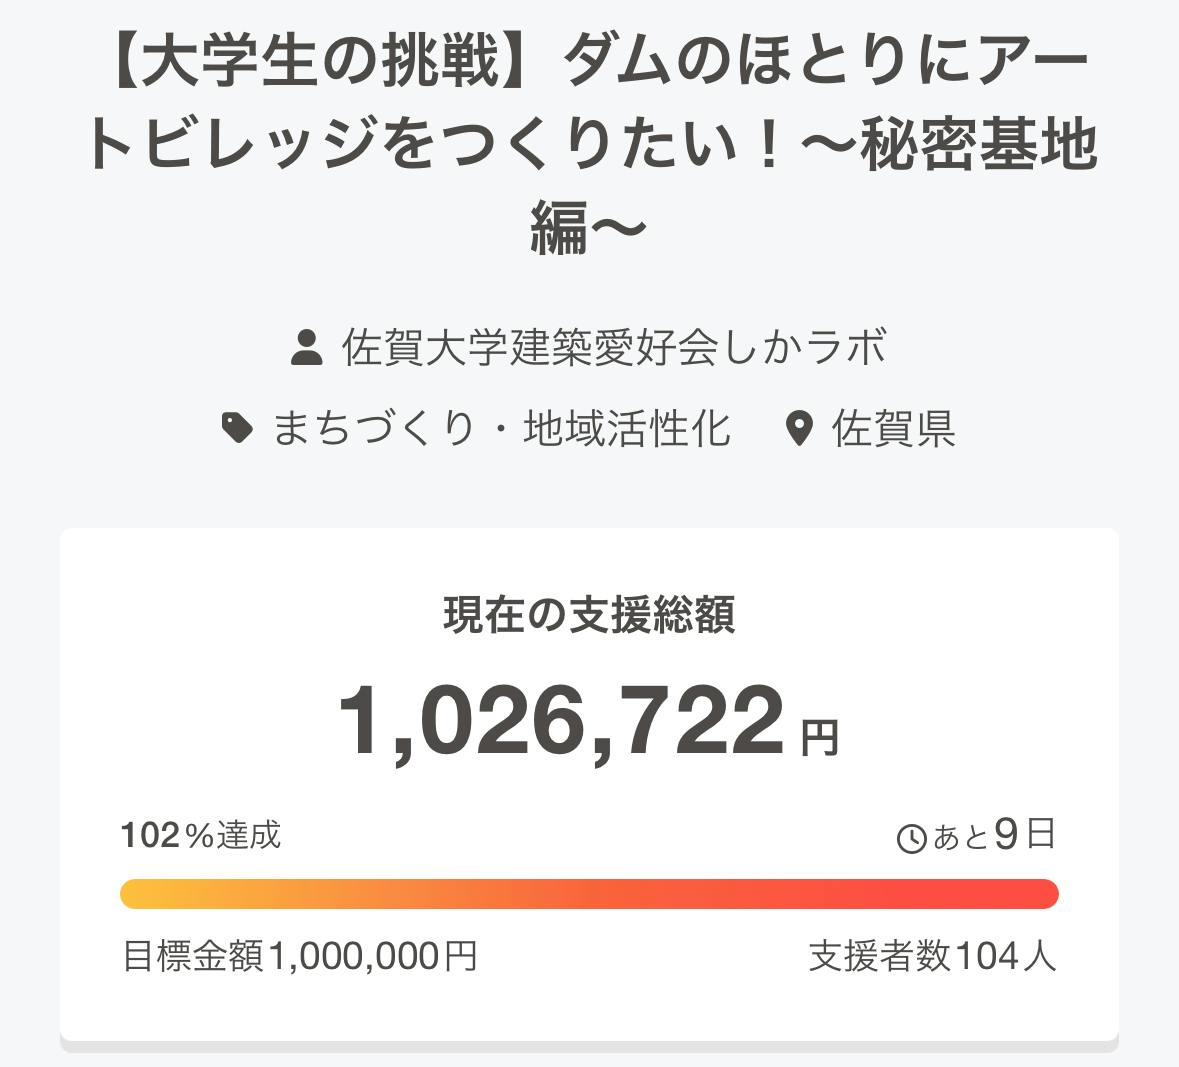Click the orange midpoint of the progress bar
This screenshot has height=1067, width=1179.
pos(589,893)
